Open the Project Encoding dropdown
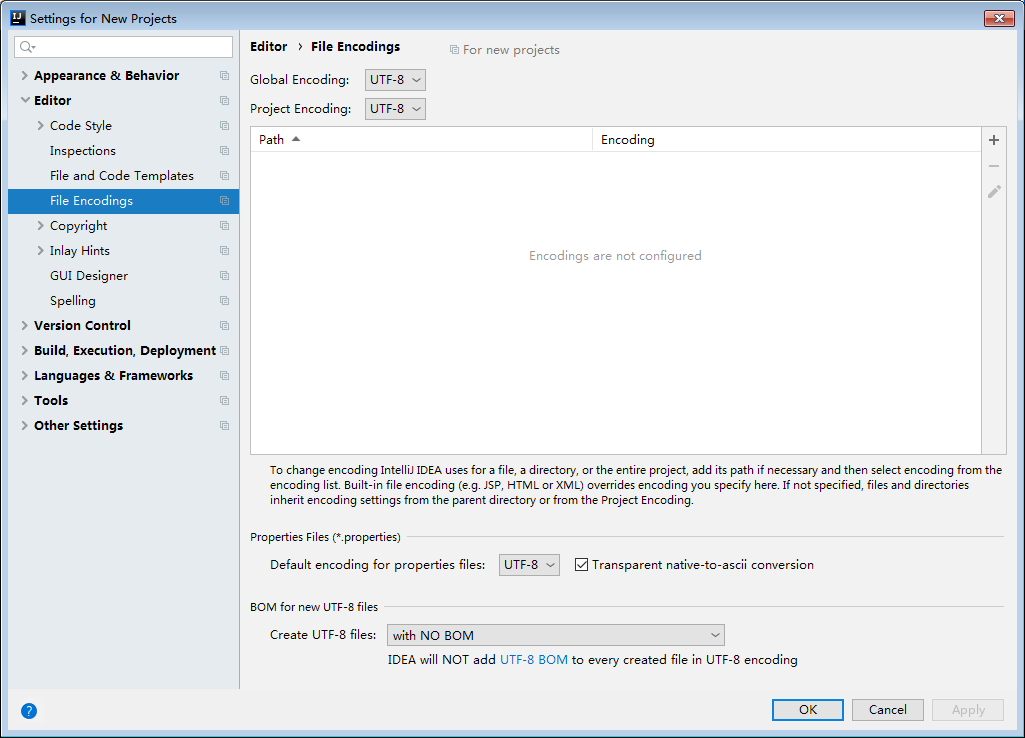This screenshot has height=738, width=1025. point(395,109)
